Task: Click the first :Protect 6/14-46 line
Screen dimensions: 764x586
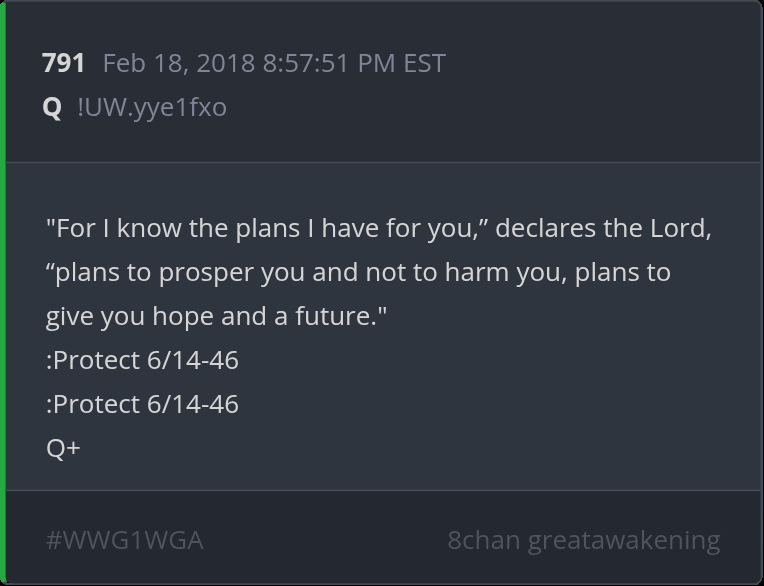Action: coord(142,359)
